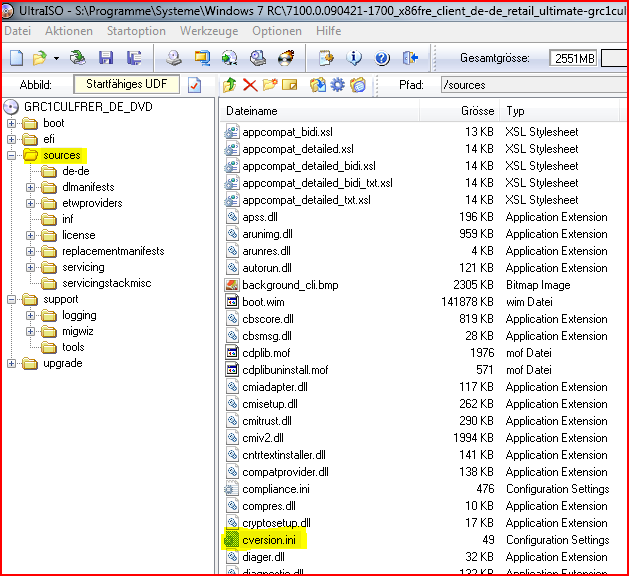
Task: Sort by Dateiname column header
Action: 319,111
